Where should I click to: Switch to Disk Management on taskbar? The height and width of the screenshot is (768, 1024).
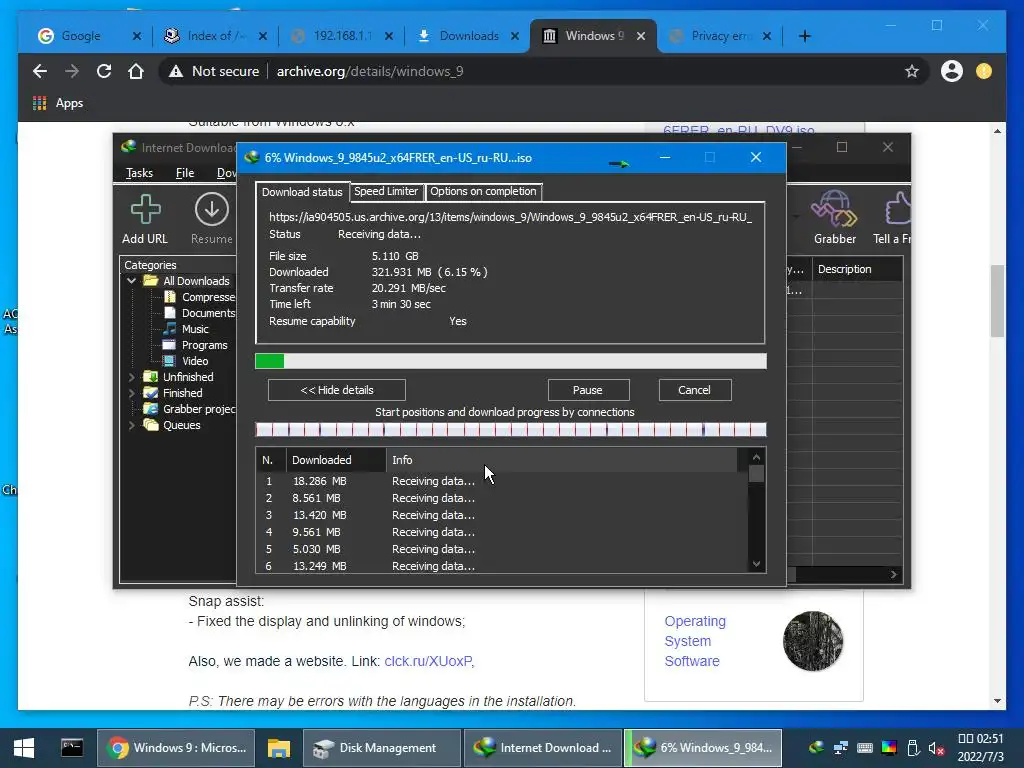point(381,748)
